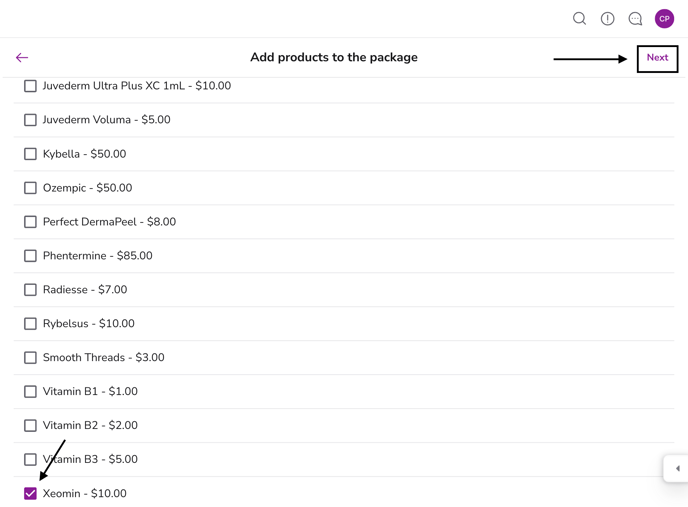This screenshot has width=688, height=507.
Task: Select Juvederm Voluma checkbox
Action: click(x=30, y=120)
